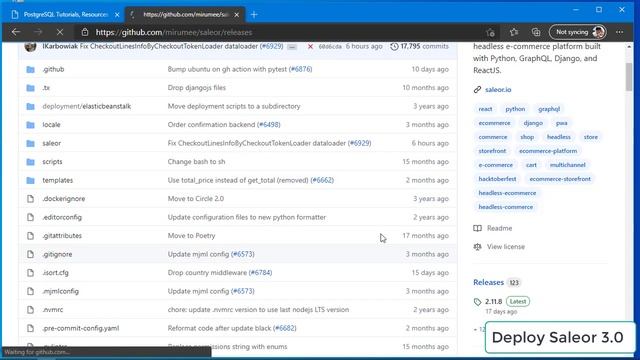This screenshot has width=640, height=360.
Task: Open the View license link
Action: point(506,247)
